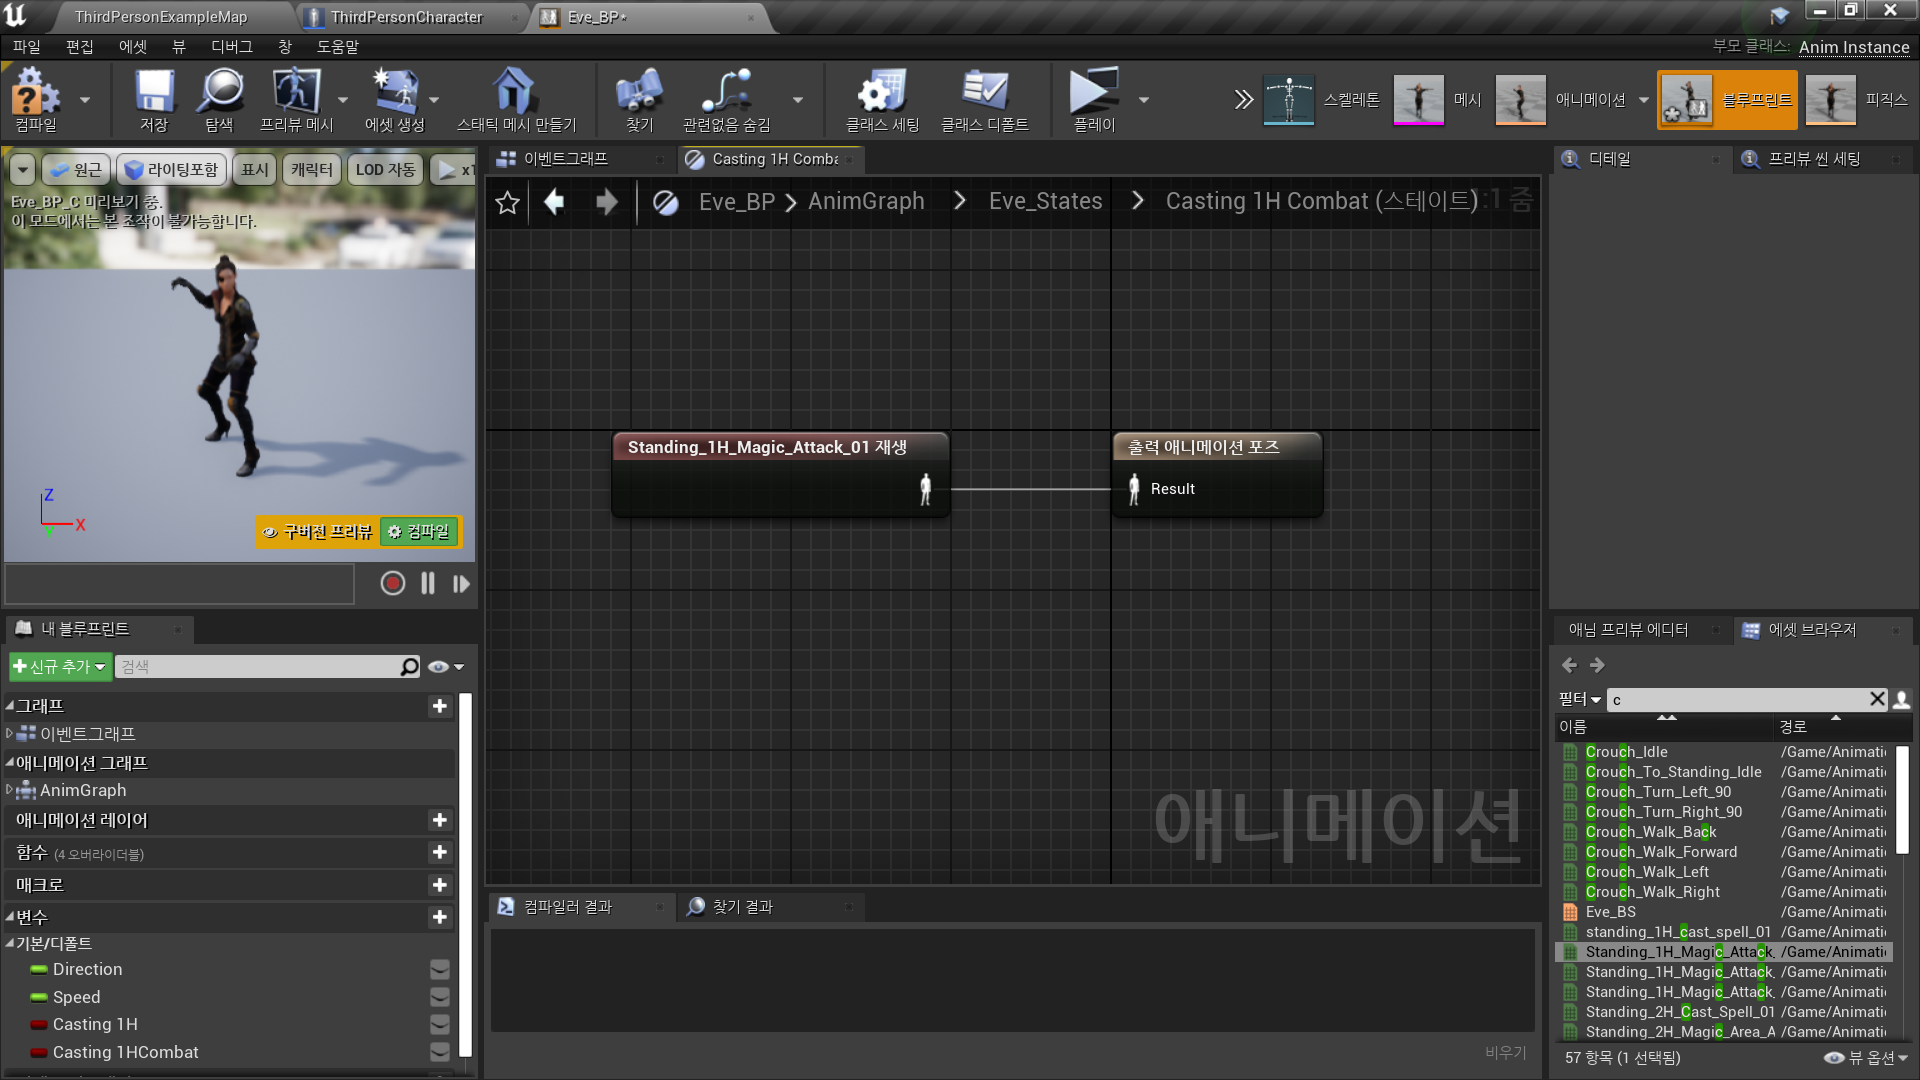The image size is (1920, 1080).
Task: Open the 디버그 menu
Action: coord(230,46)
